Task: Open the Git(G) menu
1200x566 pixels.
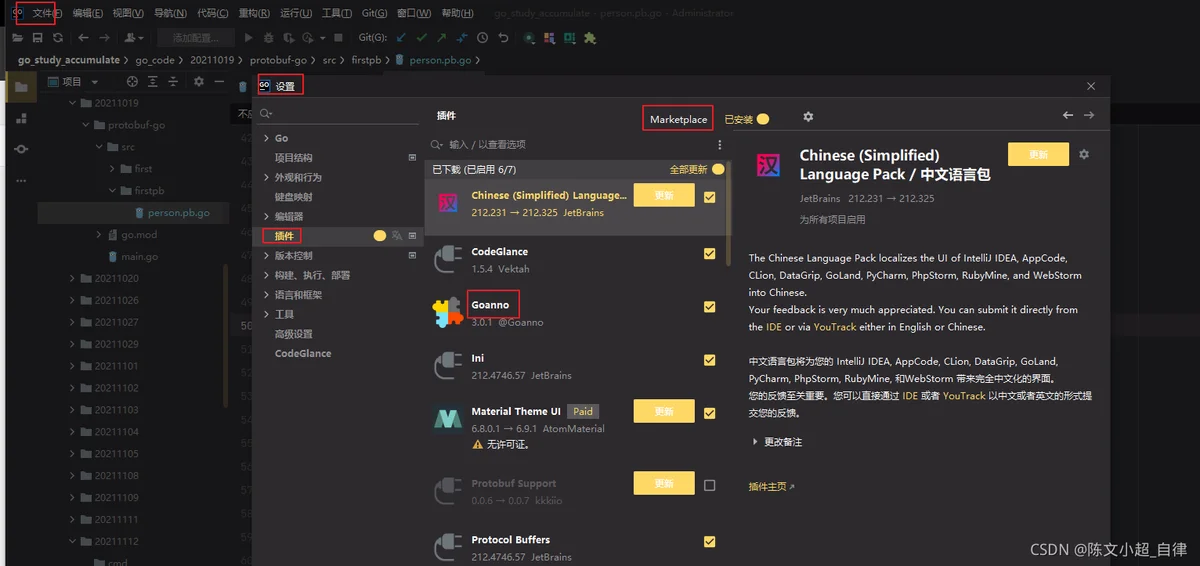Action: [374, 13]
